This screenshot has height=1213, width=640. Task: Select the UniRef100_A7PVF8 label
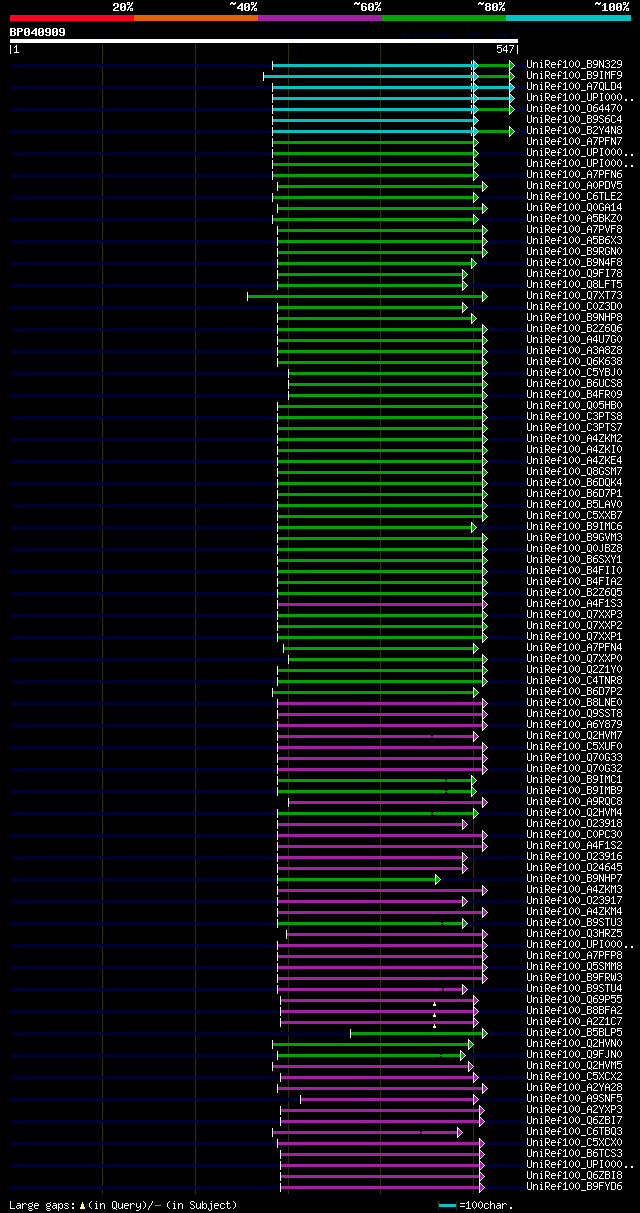coord(574,230)
